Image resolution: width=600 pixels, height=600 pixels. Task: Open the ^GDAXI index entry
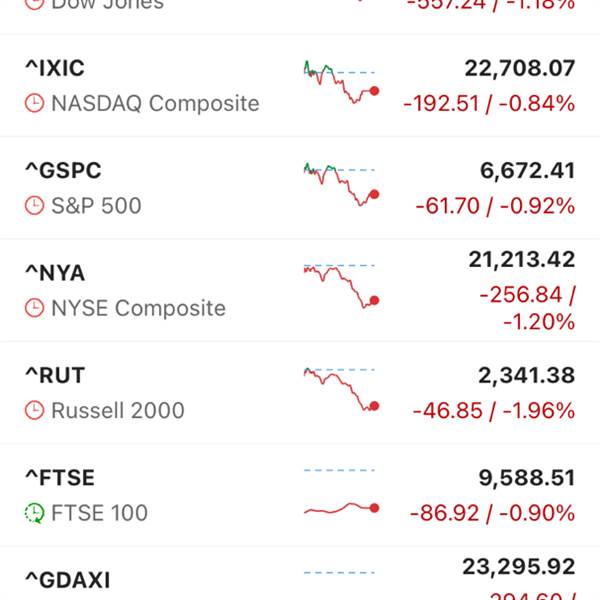[67, 580]
